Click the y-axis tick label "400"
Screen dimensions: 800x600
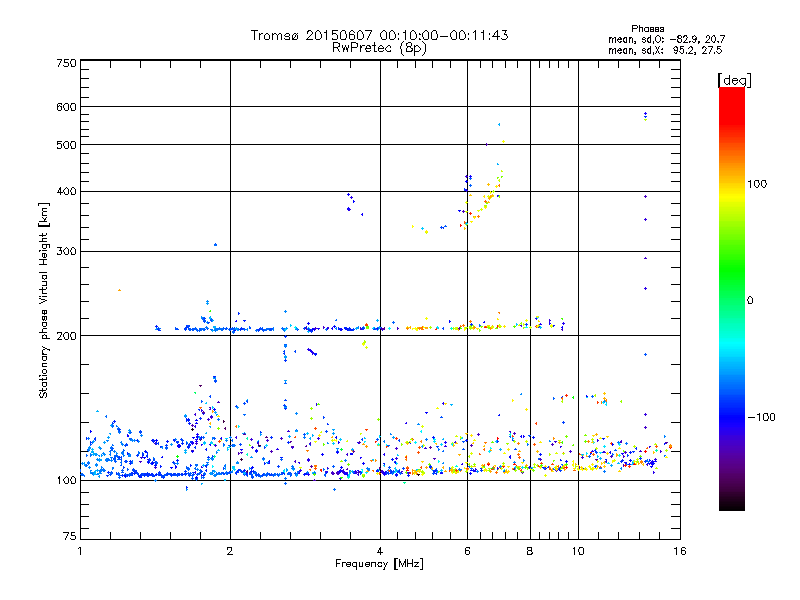(x=66, y=192)
